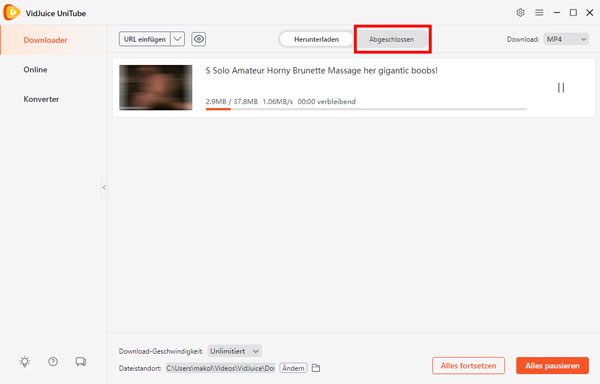Viewport: 600px width, 384px height.
Task: Open the hamburger menu icon
Action: click(x=539, y=13)
